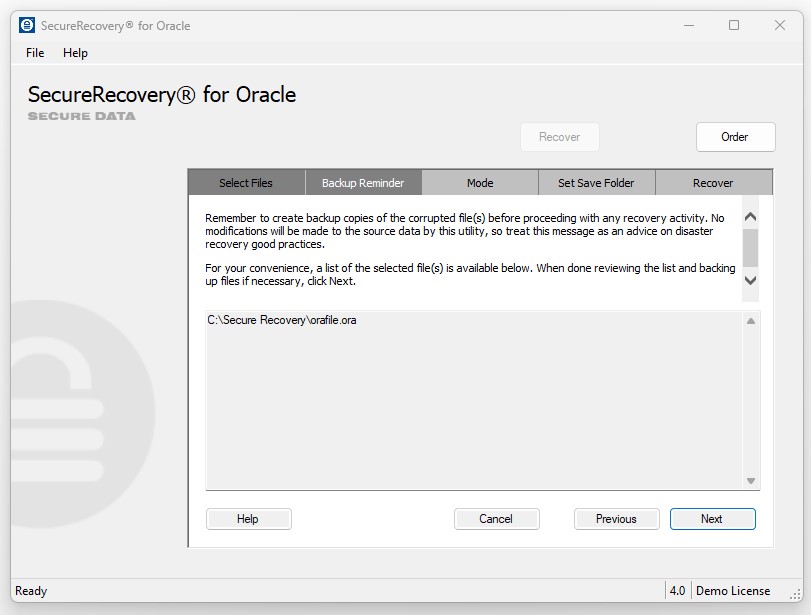The height and width of the screenshot is (615, 811).
Task: Click the file list scroll-down arrow
Action: click(x=751, y=481)
